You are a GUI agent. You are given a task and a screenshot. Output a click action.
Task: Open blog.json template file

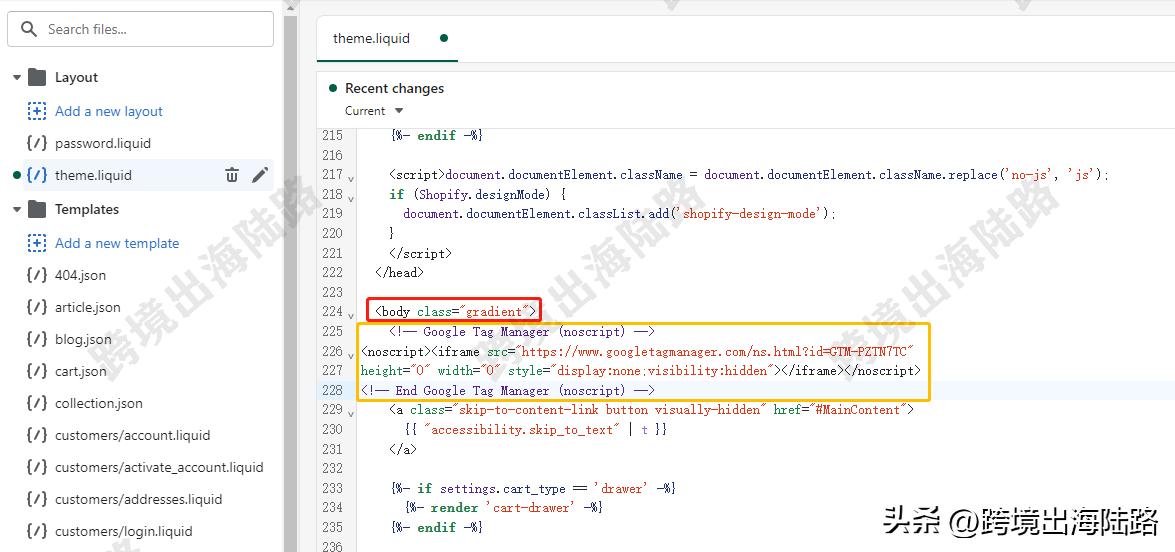point(83,339)
